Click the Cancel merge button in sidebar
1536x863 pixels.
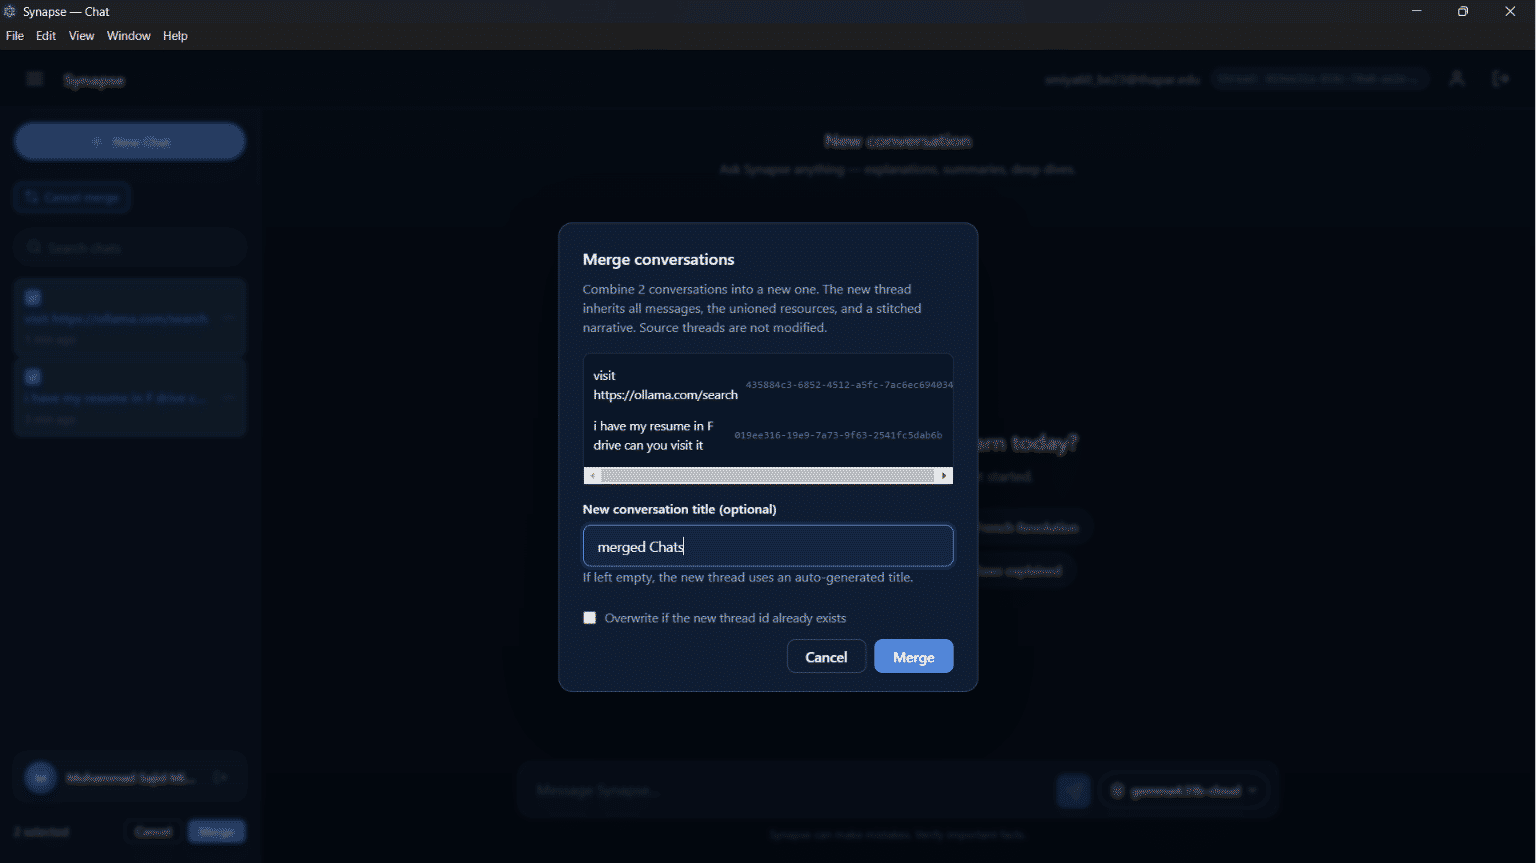click(72, 198)
